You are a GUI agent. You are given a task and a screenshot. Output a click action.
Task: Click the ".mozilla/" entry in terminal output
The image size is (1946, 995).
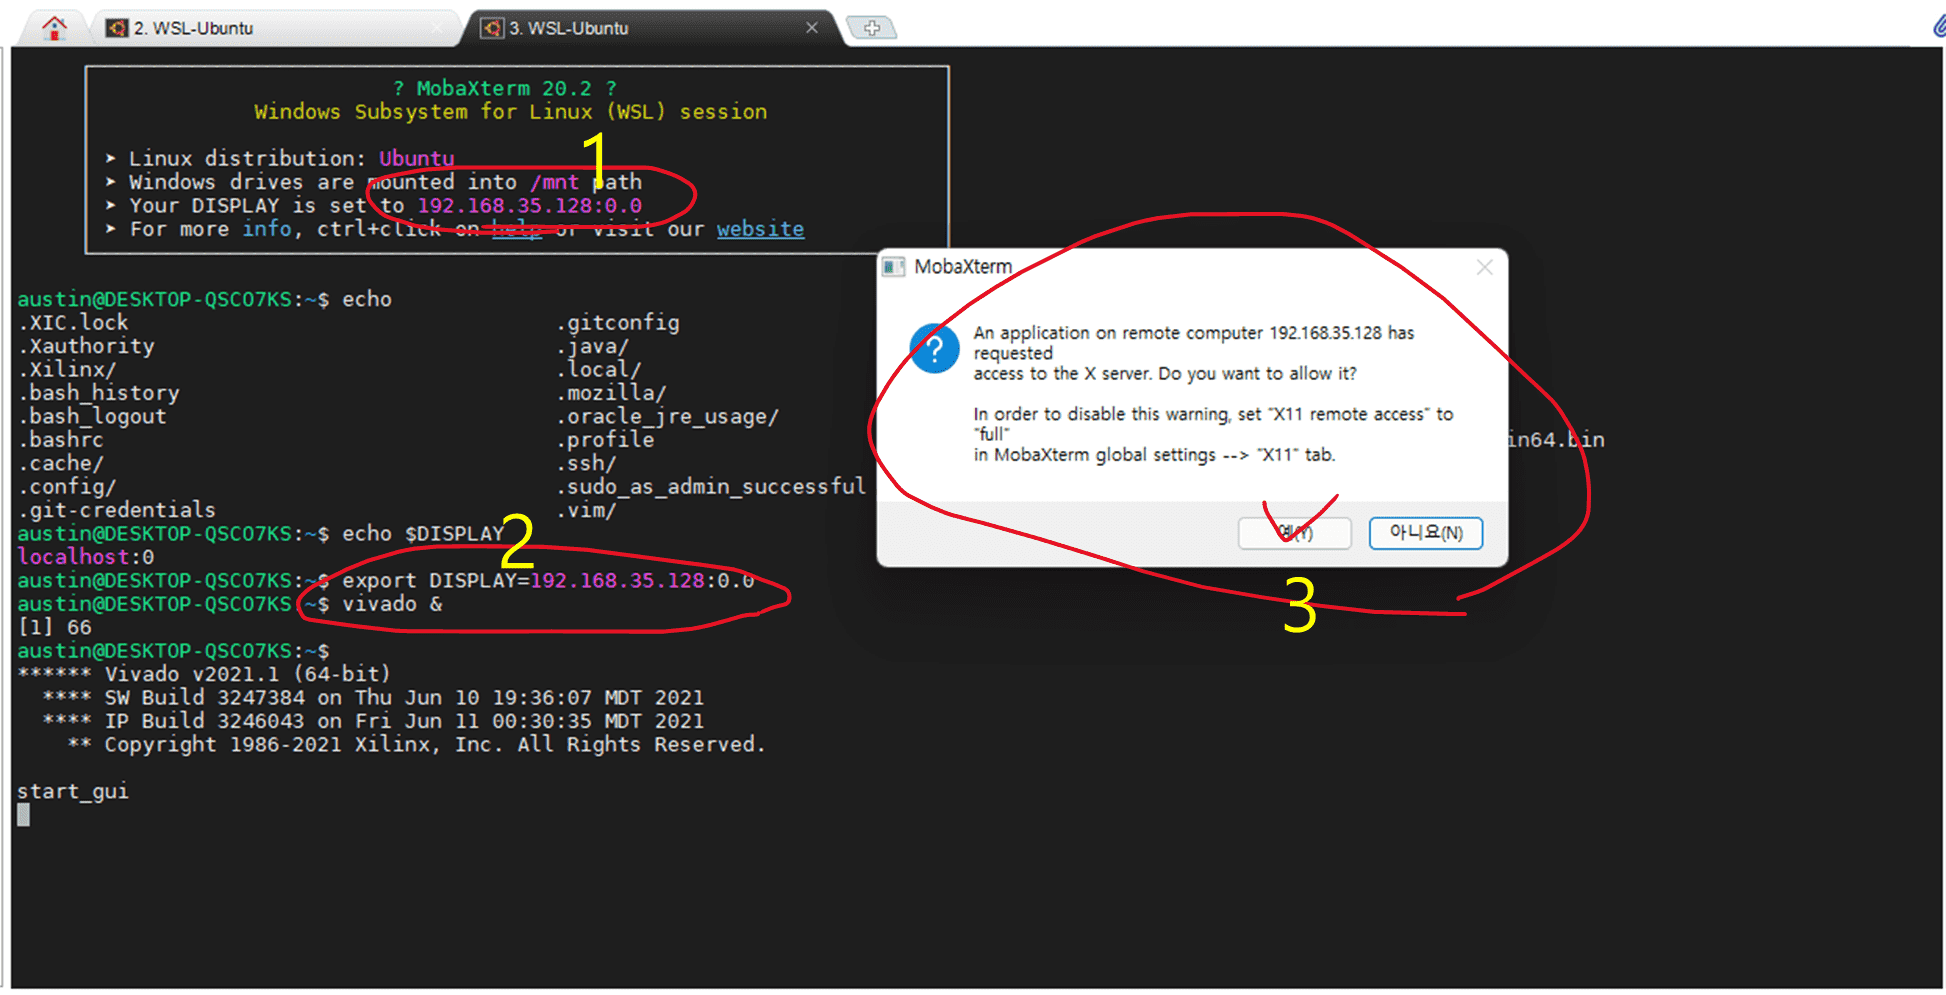click(x=612, y=393)
